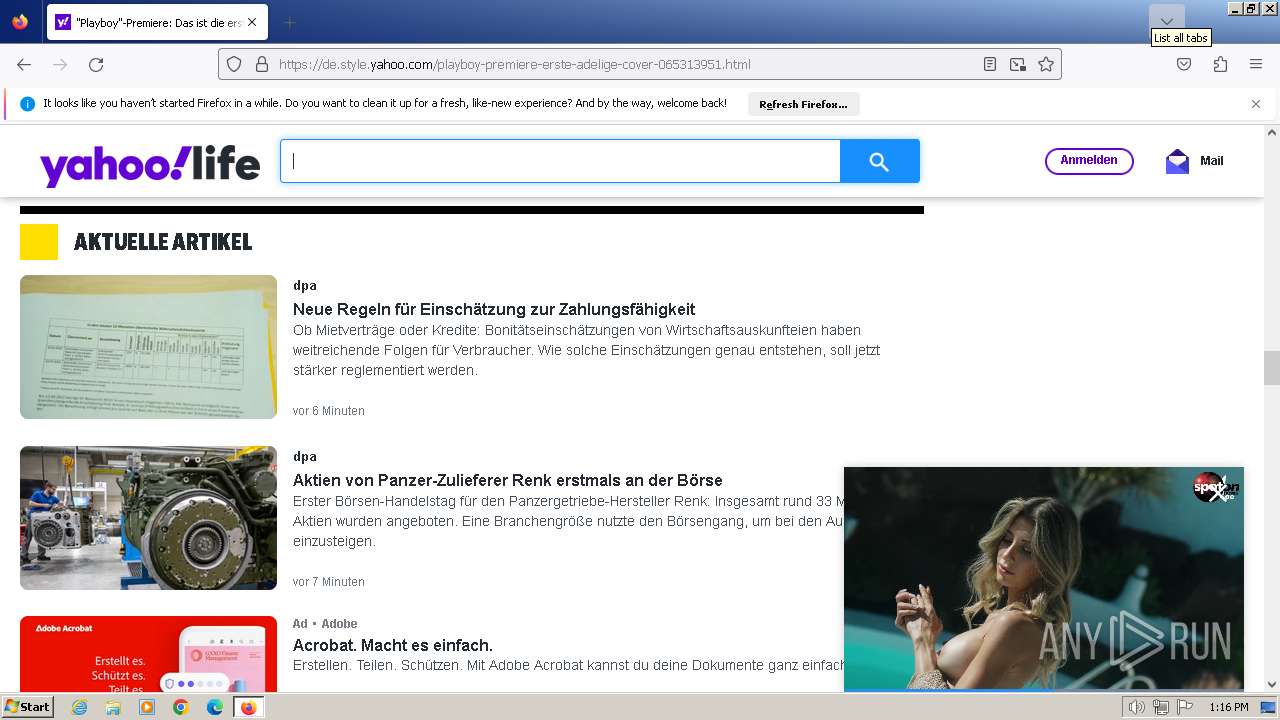This screenshot has width=1280, height=720.
Task: Open the Renk gearbox article thumbnail
Action: (x=148, y=518)
